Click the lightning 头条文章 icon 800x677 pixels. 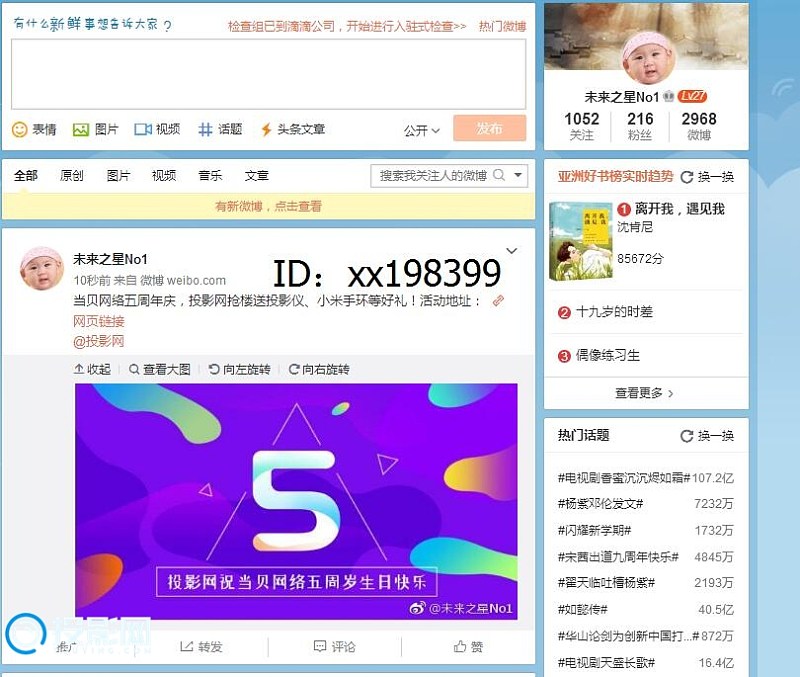(266, 130)
